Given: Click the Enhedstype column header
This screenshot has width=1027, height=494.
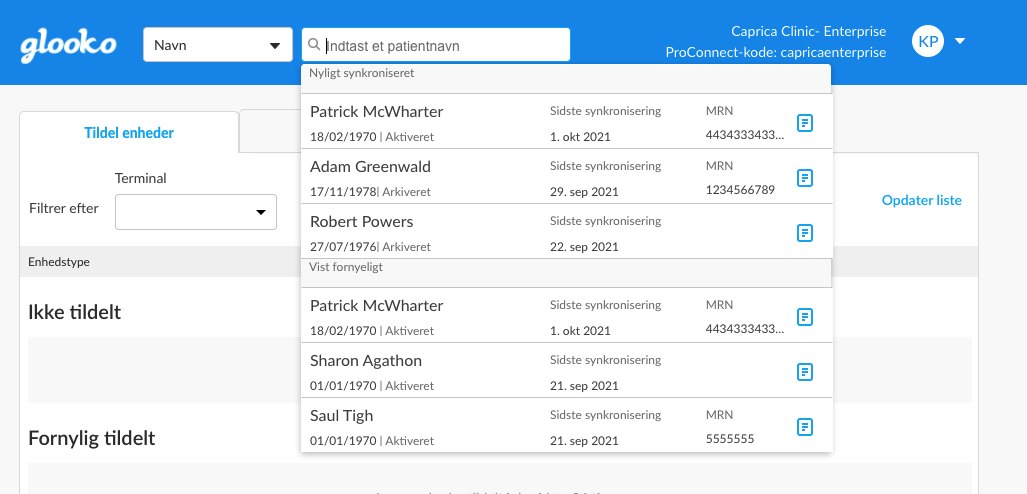Looking at the screenshot, I should (x=59, y=262).
